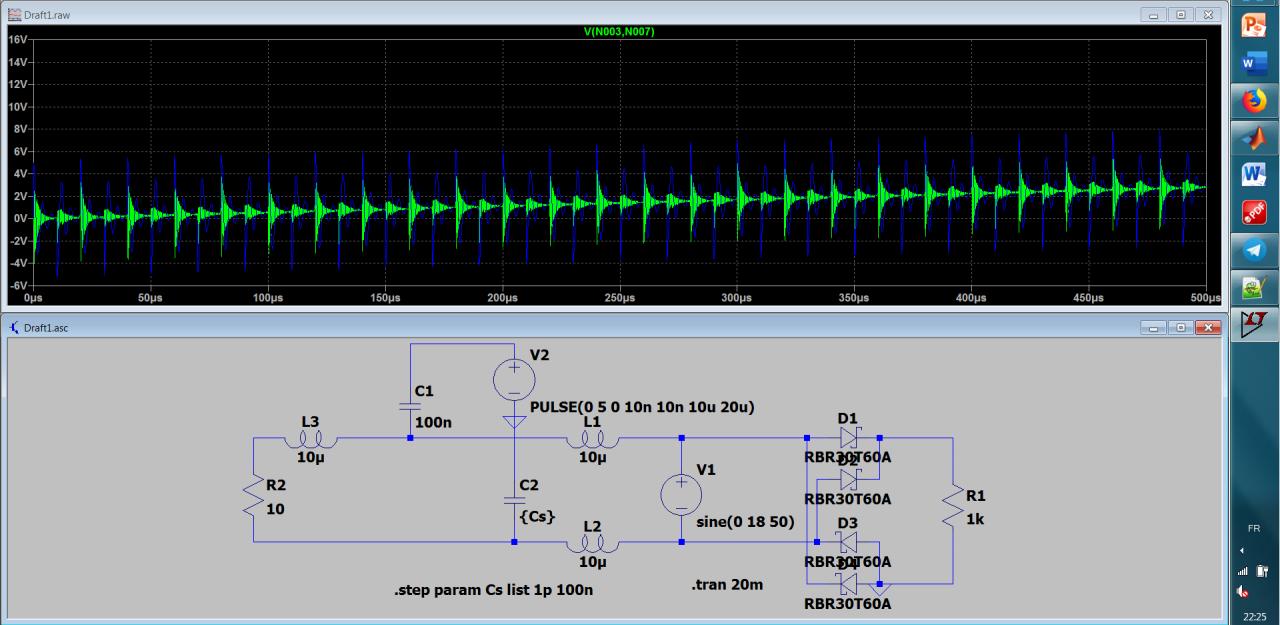1280x625 pixels.
Task: Open the FR input language selector
Action: [1254, 528]
